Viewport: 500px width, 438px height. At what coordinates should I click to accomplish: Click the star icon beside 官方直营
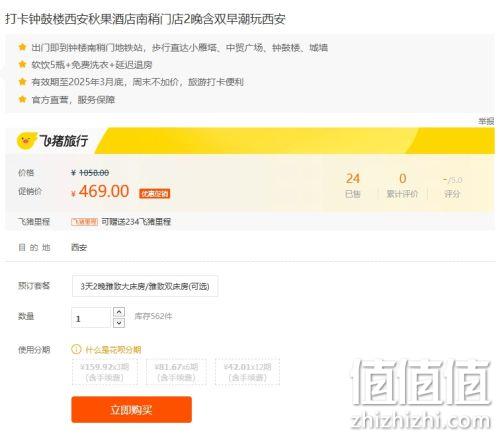(22, 99)
